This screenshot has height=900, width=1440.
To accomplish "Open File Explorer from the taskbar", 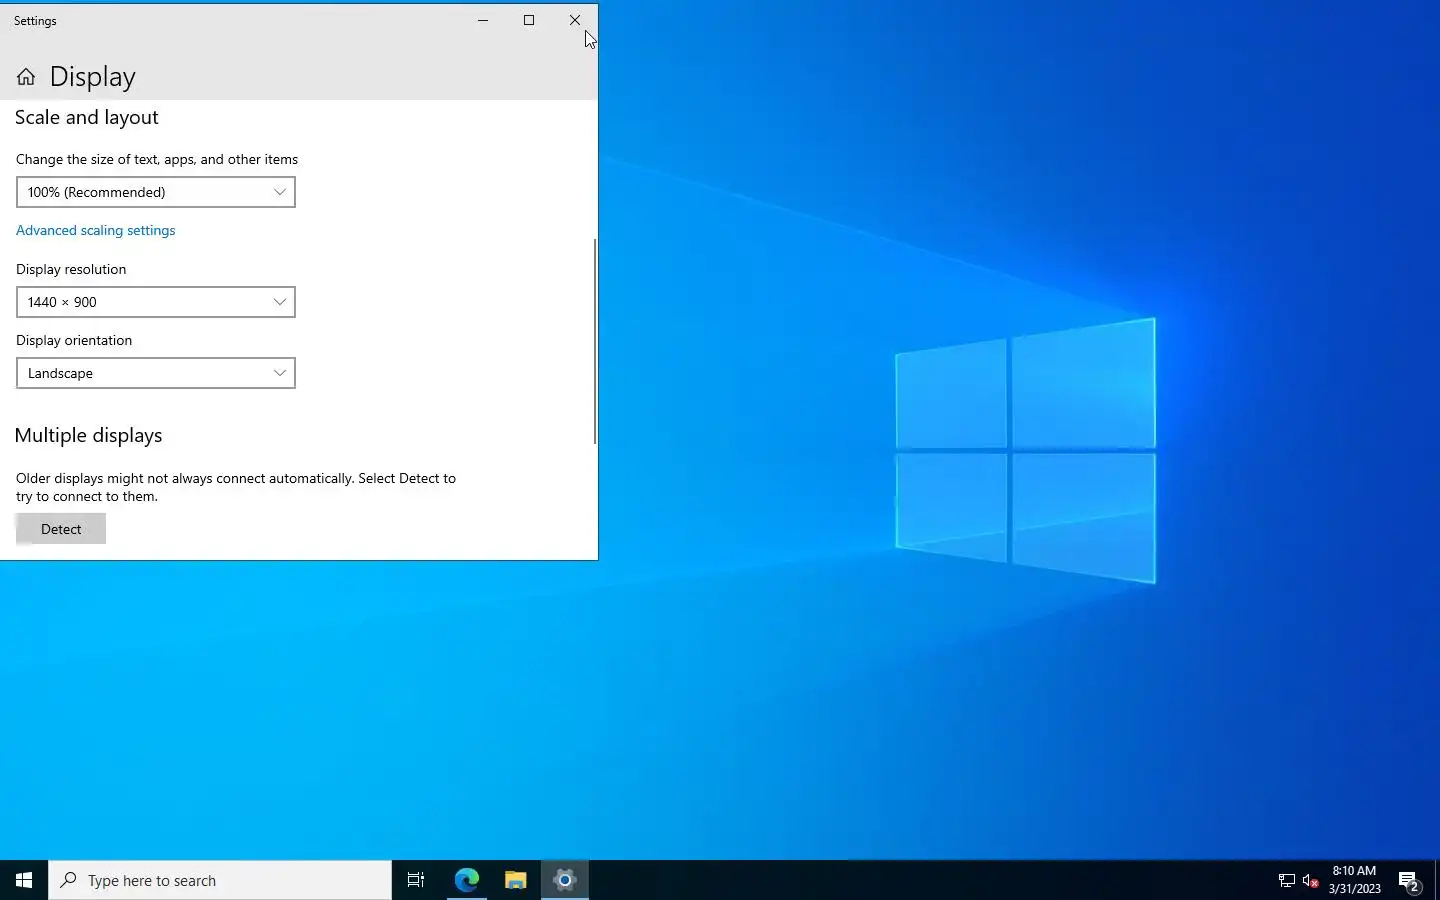I will tap(516, 880).
